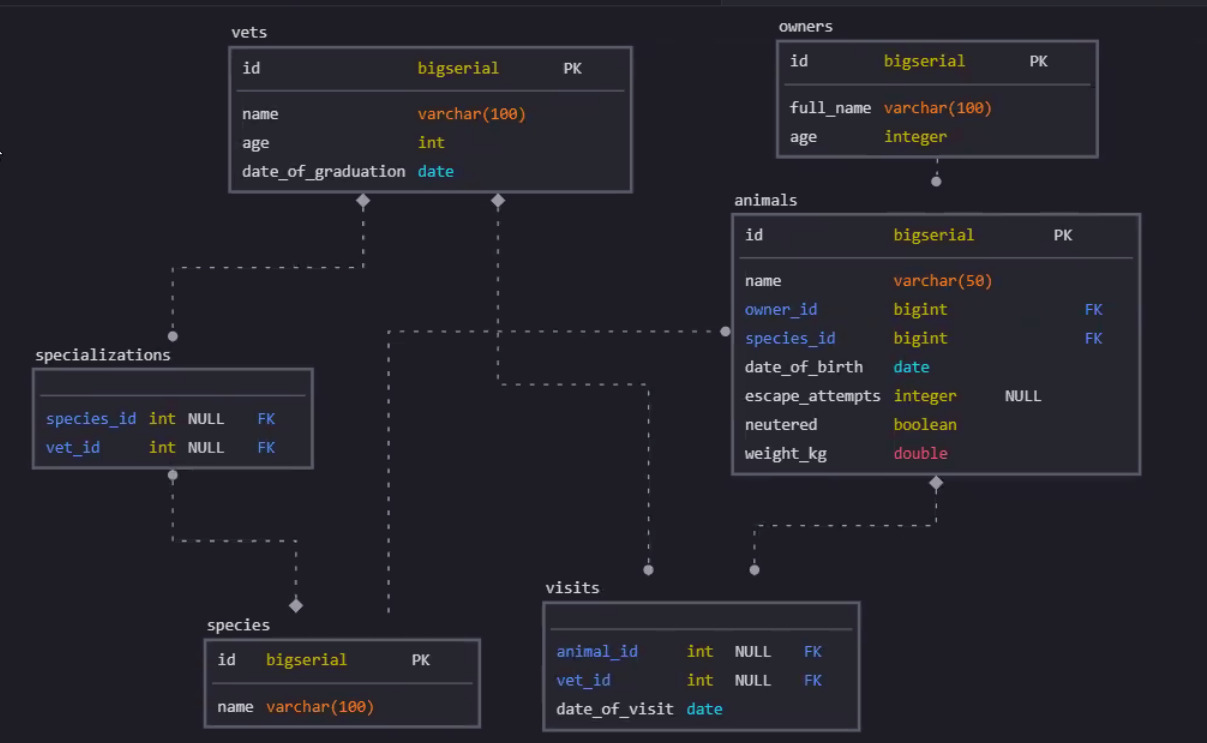Click the circle anchor below the owners table
This screenshot has height=743, width=1207.
pyautogui.click(x=936, y=180)
